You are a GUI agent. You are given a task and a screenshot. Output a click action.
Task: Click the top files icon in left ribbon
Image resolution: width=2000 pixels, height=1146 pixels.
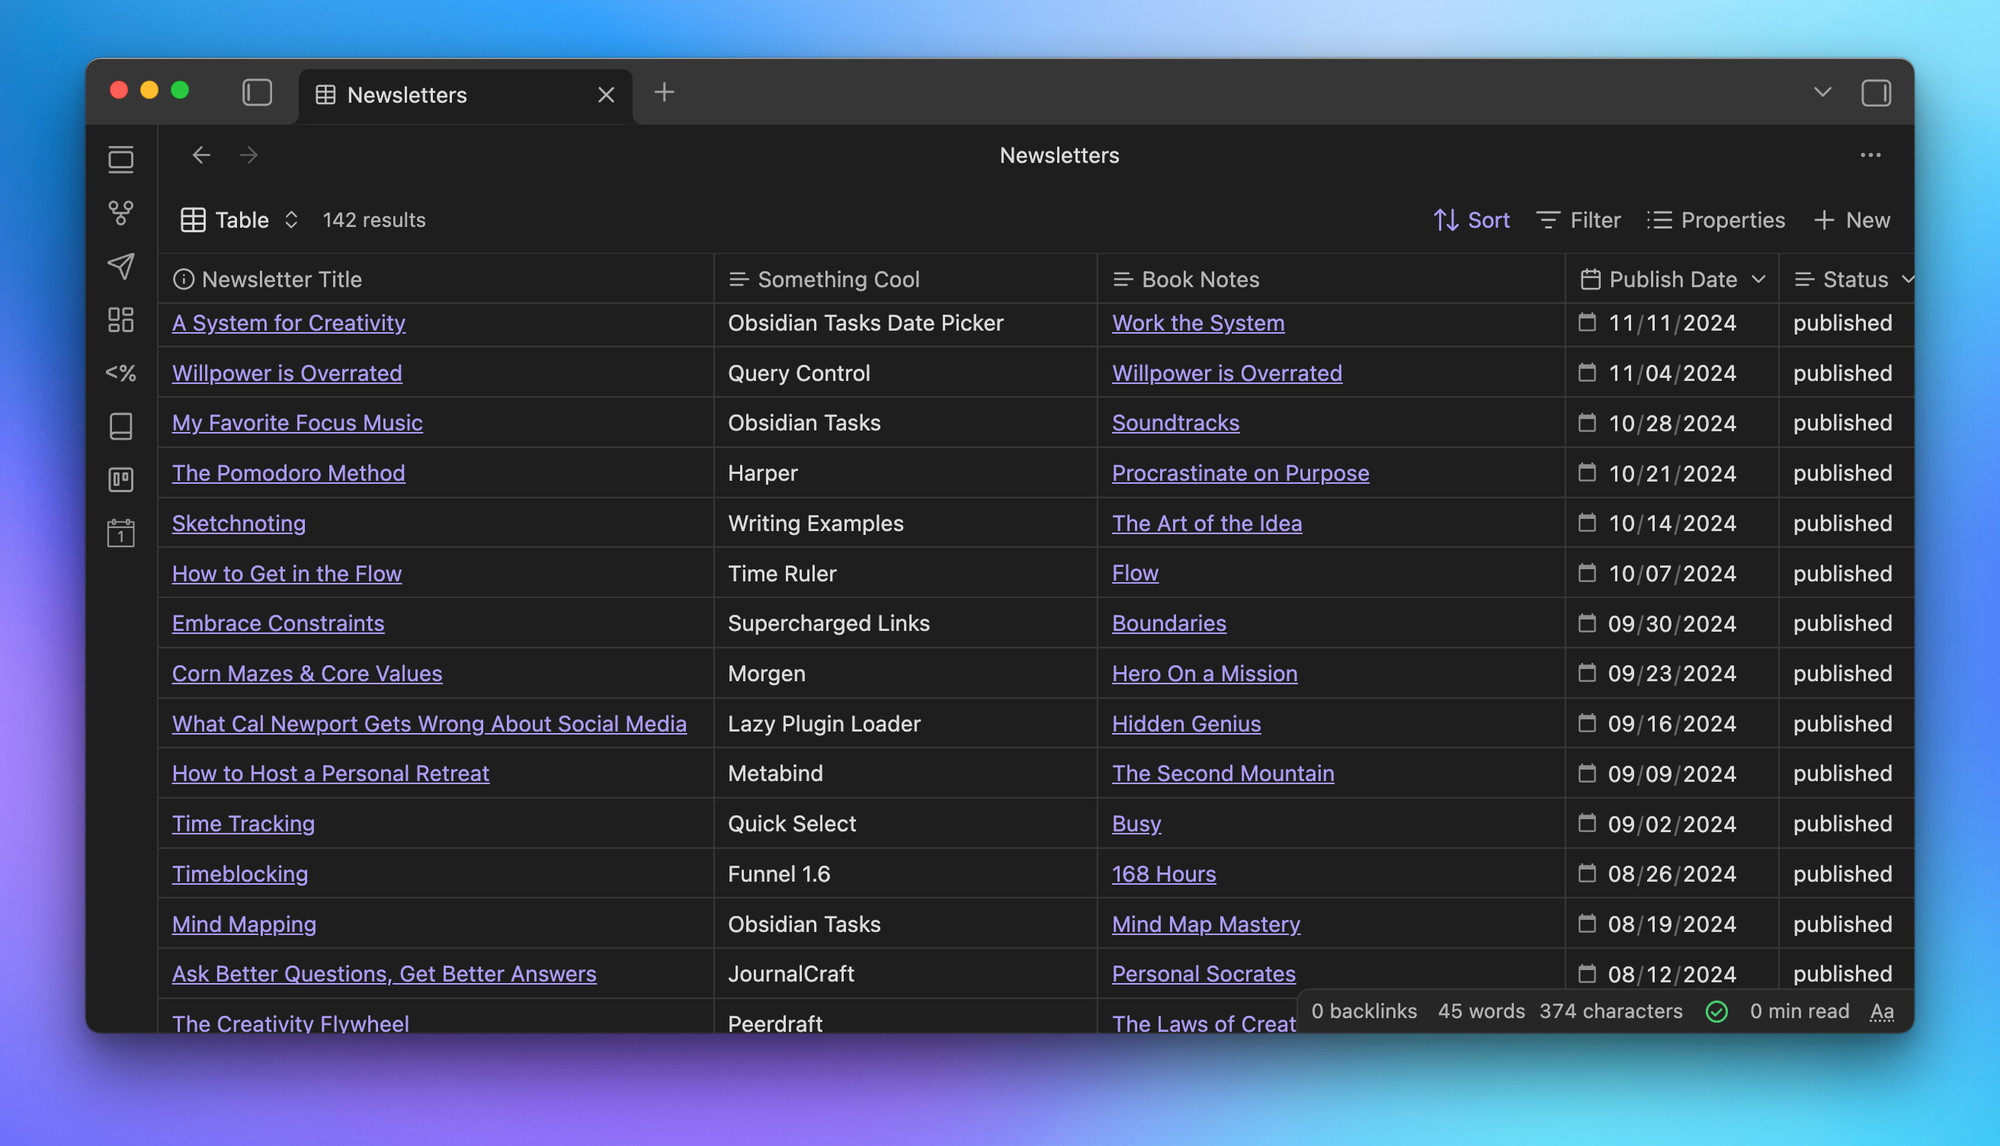coord(121,159)
